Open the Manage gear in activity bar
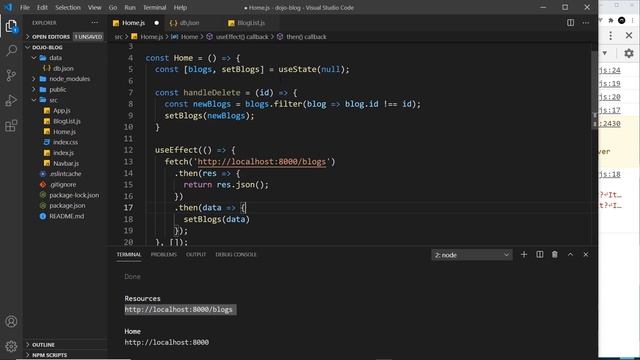Viewport: 640px width, 360px height. tap(11, 346)
